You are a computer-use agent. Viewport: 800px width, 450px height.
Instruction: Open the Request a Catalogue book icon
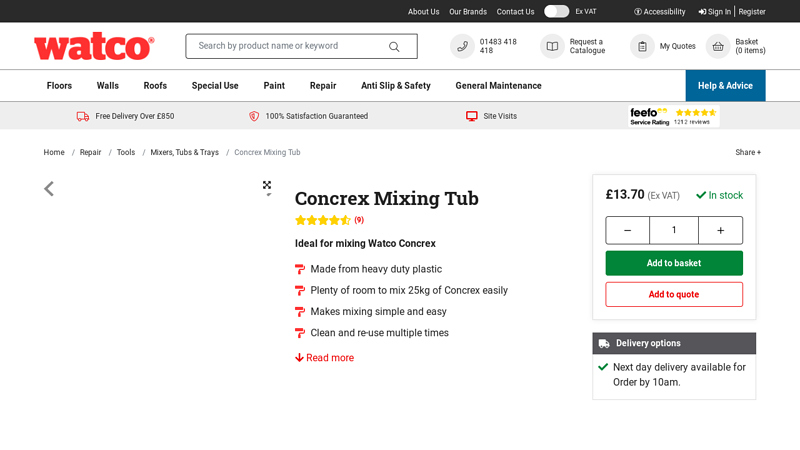[x=552, y=46]
